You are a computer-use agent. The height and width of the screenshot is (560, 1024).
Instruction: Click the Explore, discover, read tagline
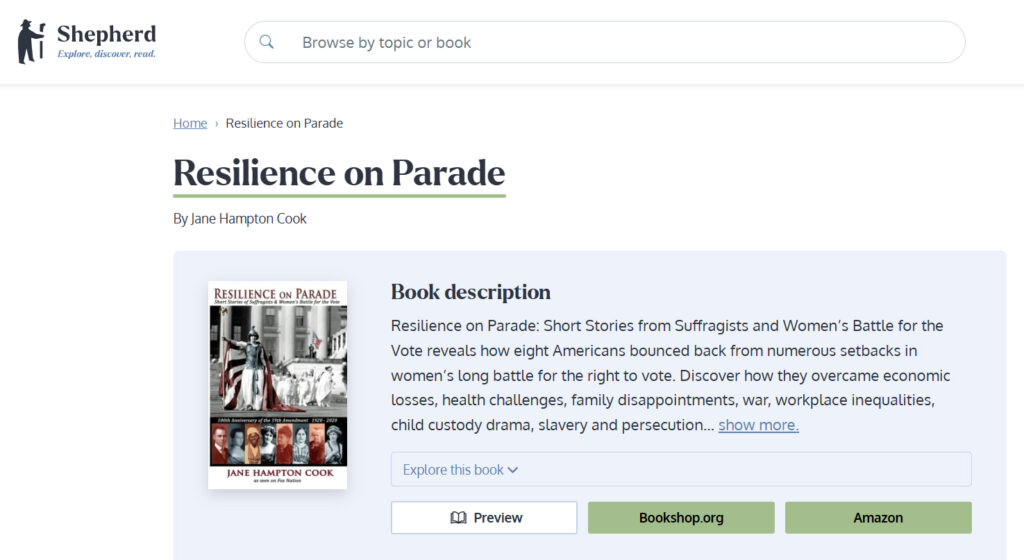point(106,54)
